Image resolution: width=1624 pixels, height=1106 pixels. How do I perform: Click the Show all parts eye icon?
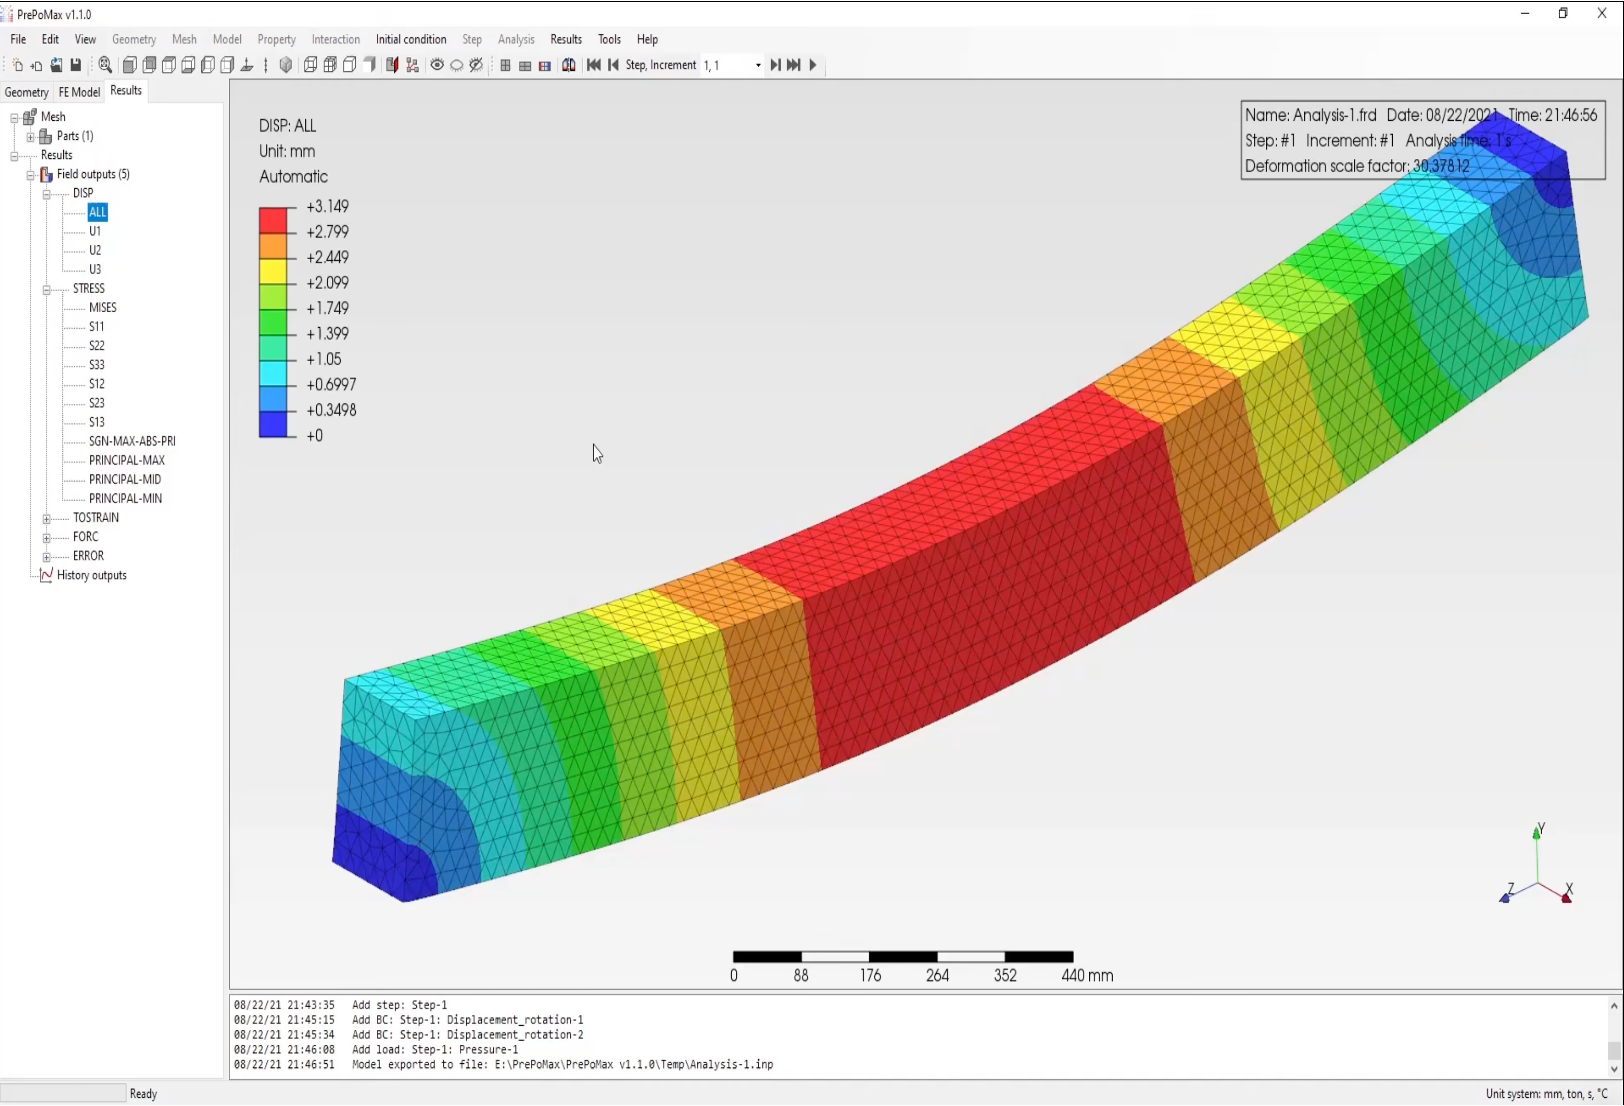(437, 65)
